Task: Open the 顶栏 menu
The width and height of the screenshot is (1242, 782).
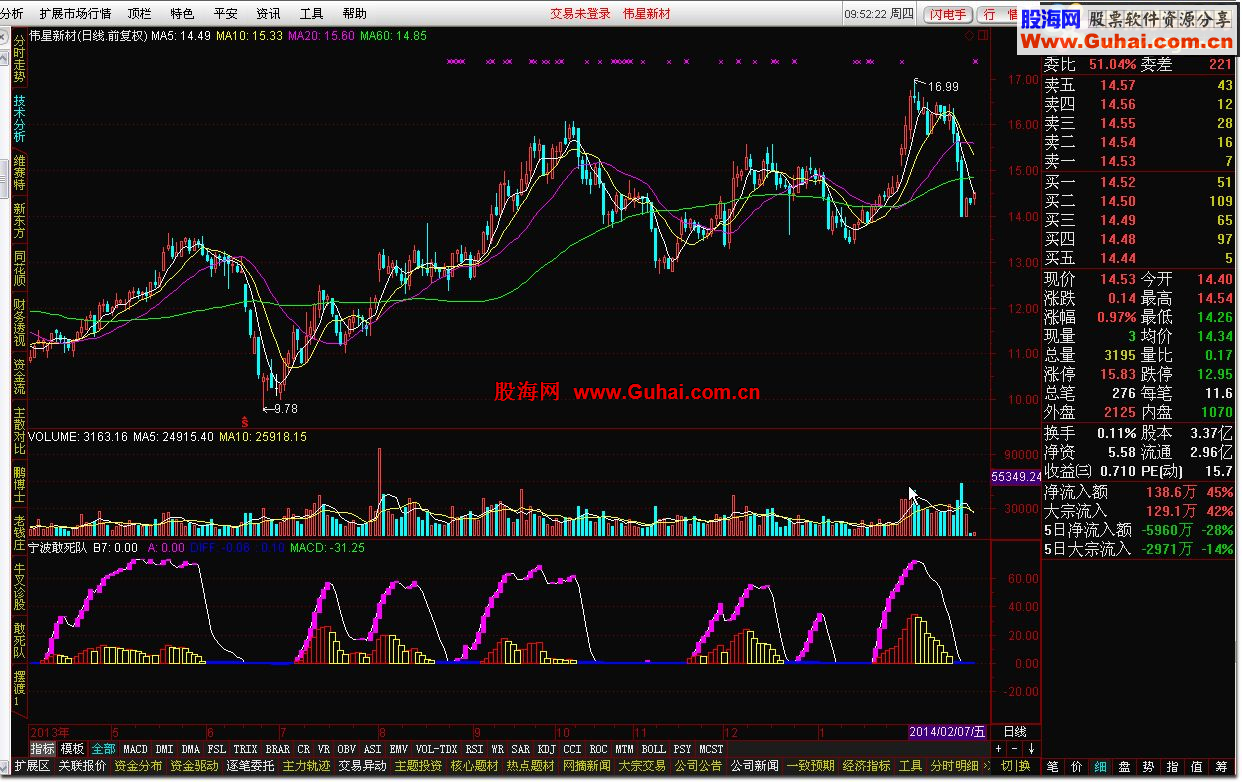Action: click(x=140, y=14)
